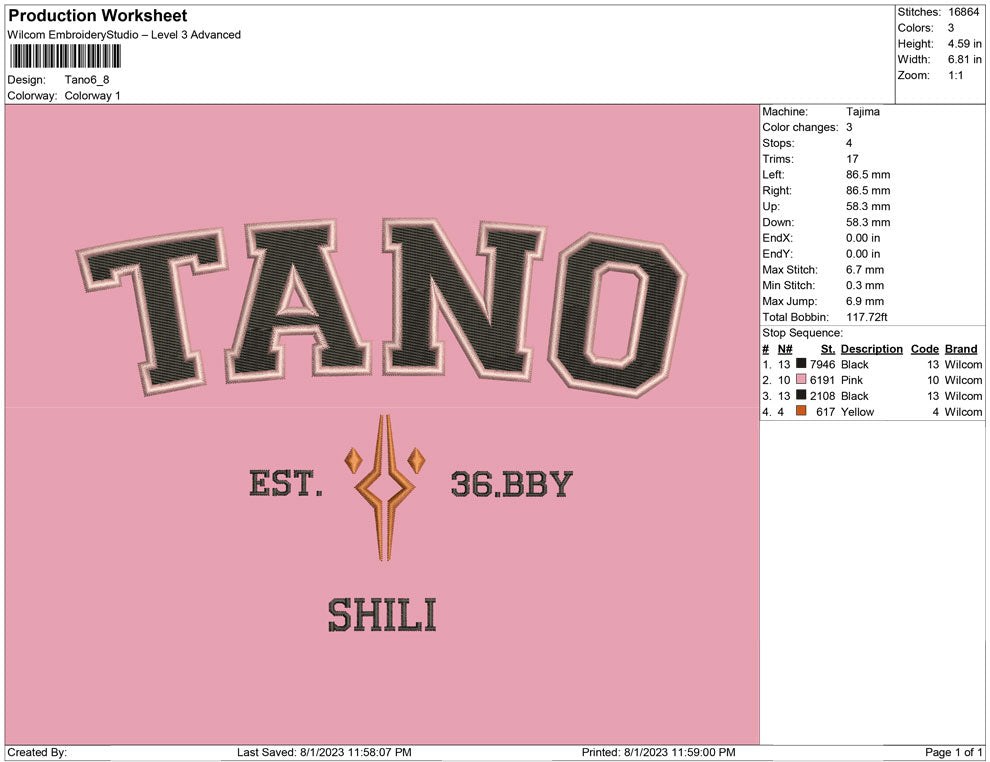Select the black swatch in stop 3
The height and width of the screenshot is (762, 990).
[801, 395]
